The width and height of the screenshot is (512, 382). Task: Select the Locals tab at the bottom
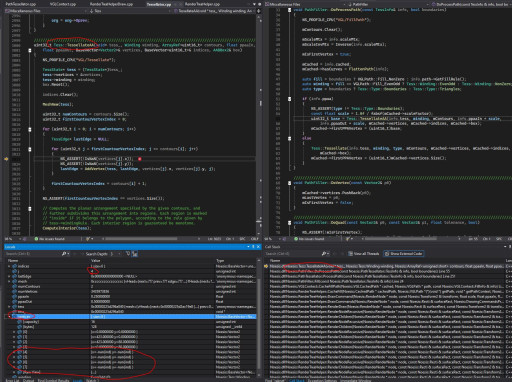pos(78,380)
